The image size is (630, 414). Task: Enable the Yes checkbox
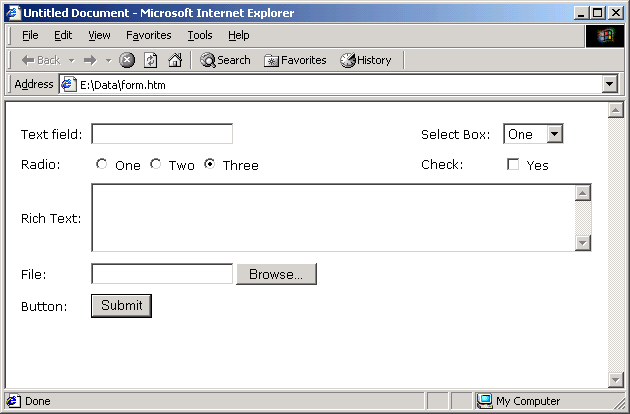514,165
